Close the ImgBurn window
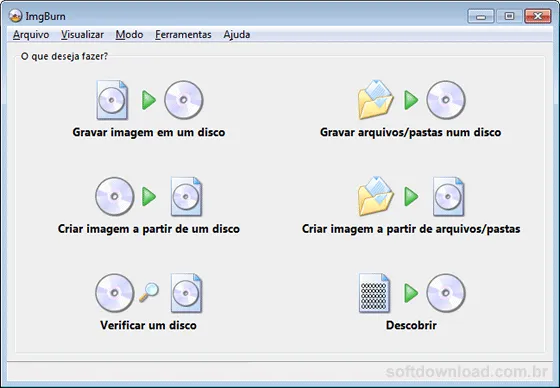Image resolution: width=560 pixels, height=388 pixels. point(538,16)
